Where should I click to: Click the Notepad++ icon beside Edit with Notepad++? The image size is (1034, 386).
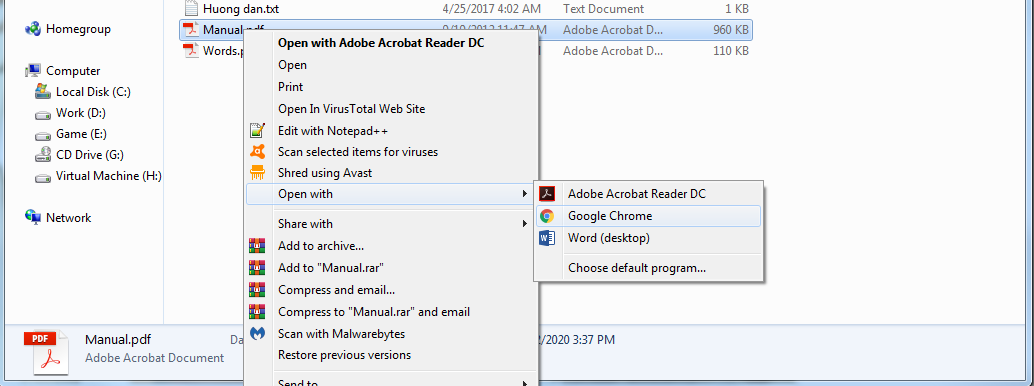coord(257,130)
